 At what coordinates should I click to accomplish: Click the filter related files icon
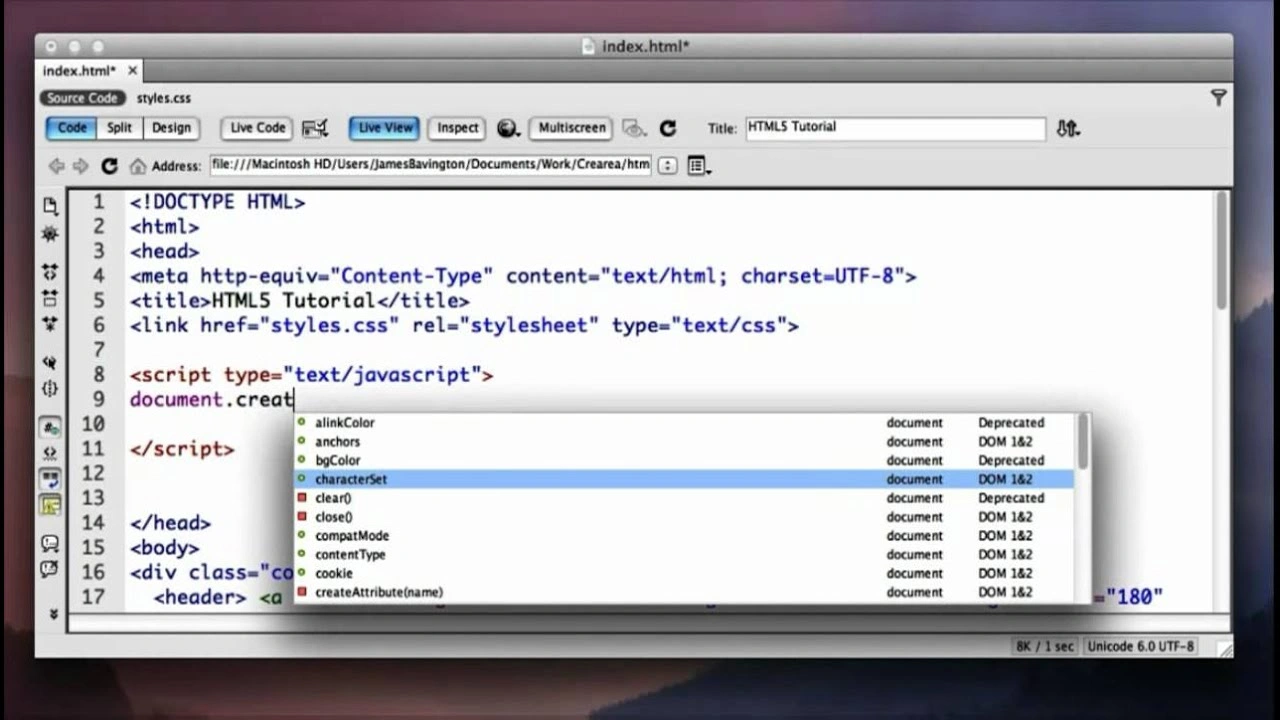(1218, 97)
